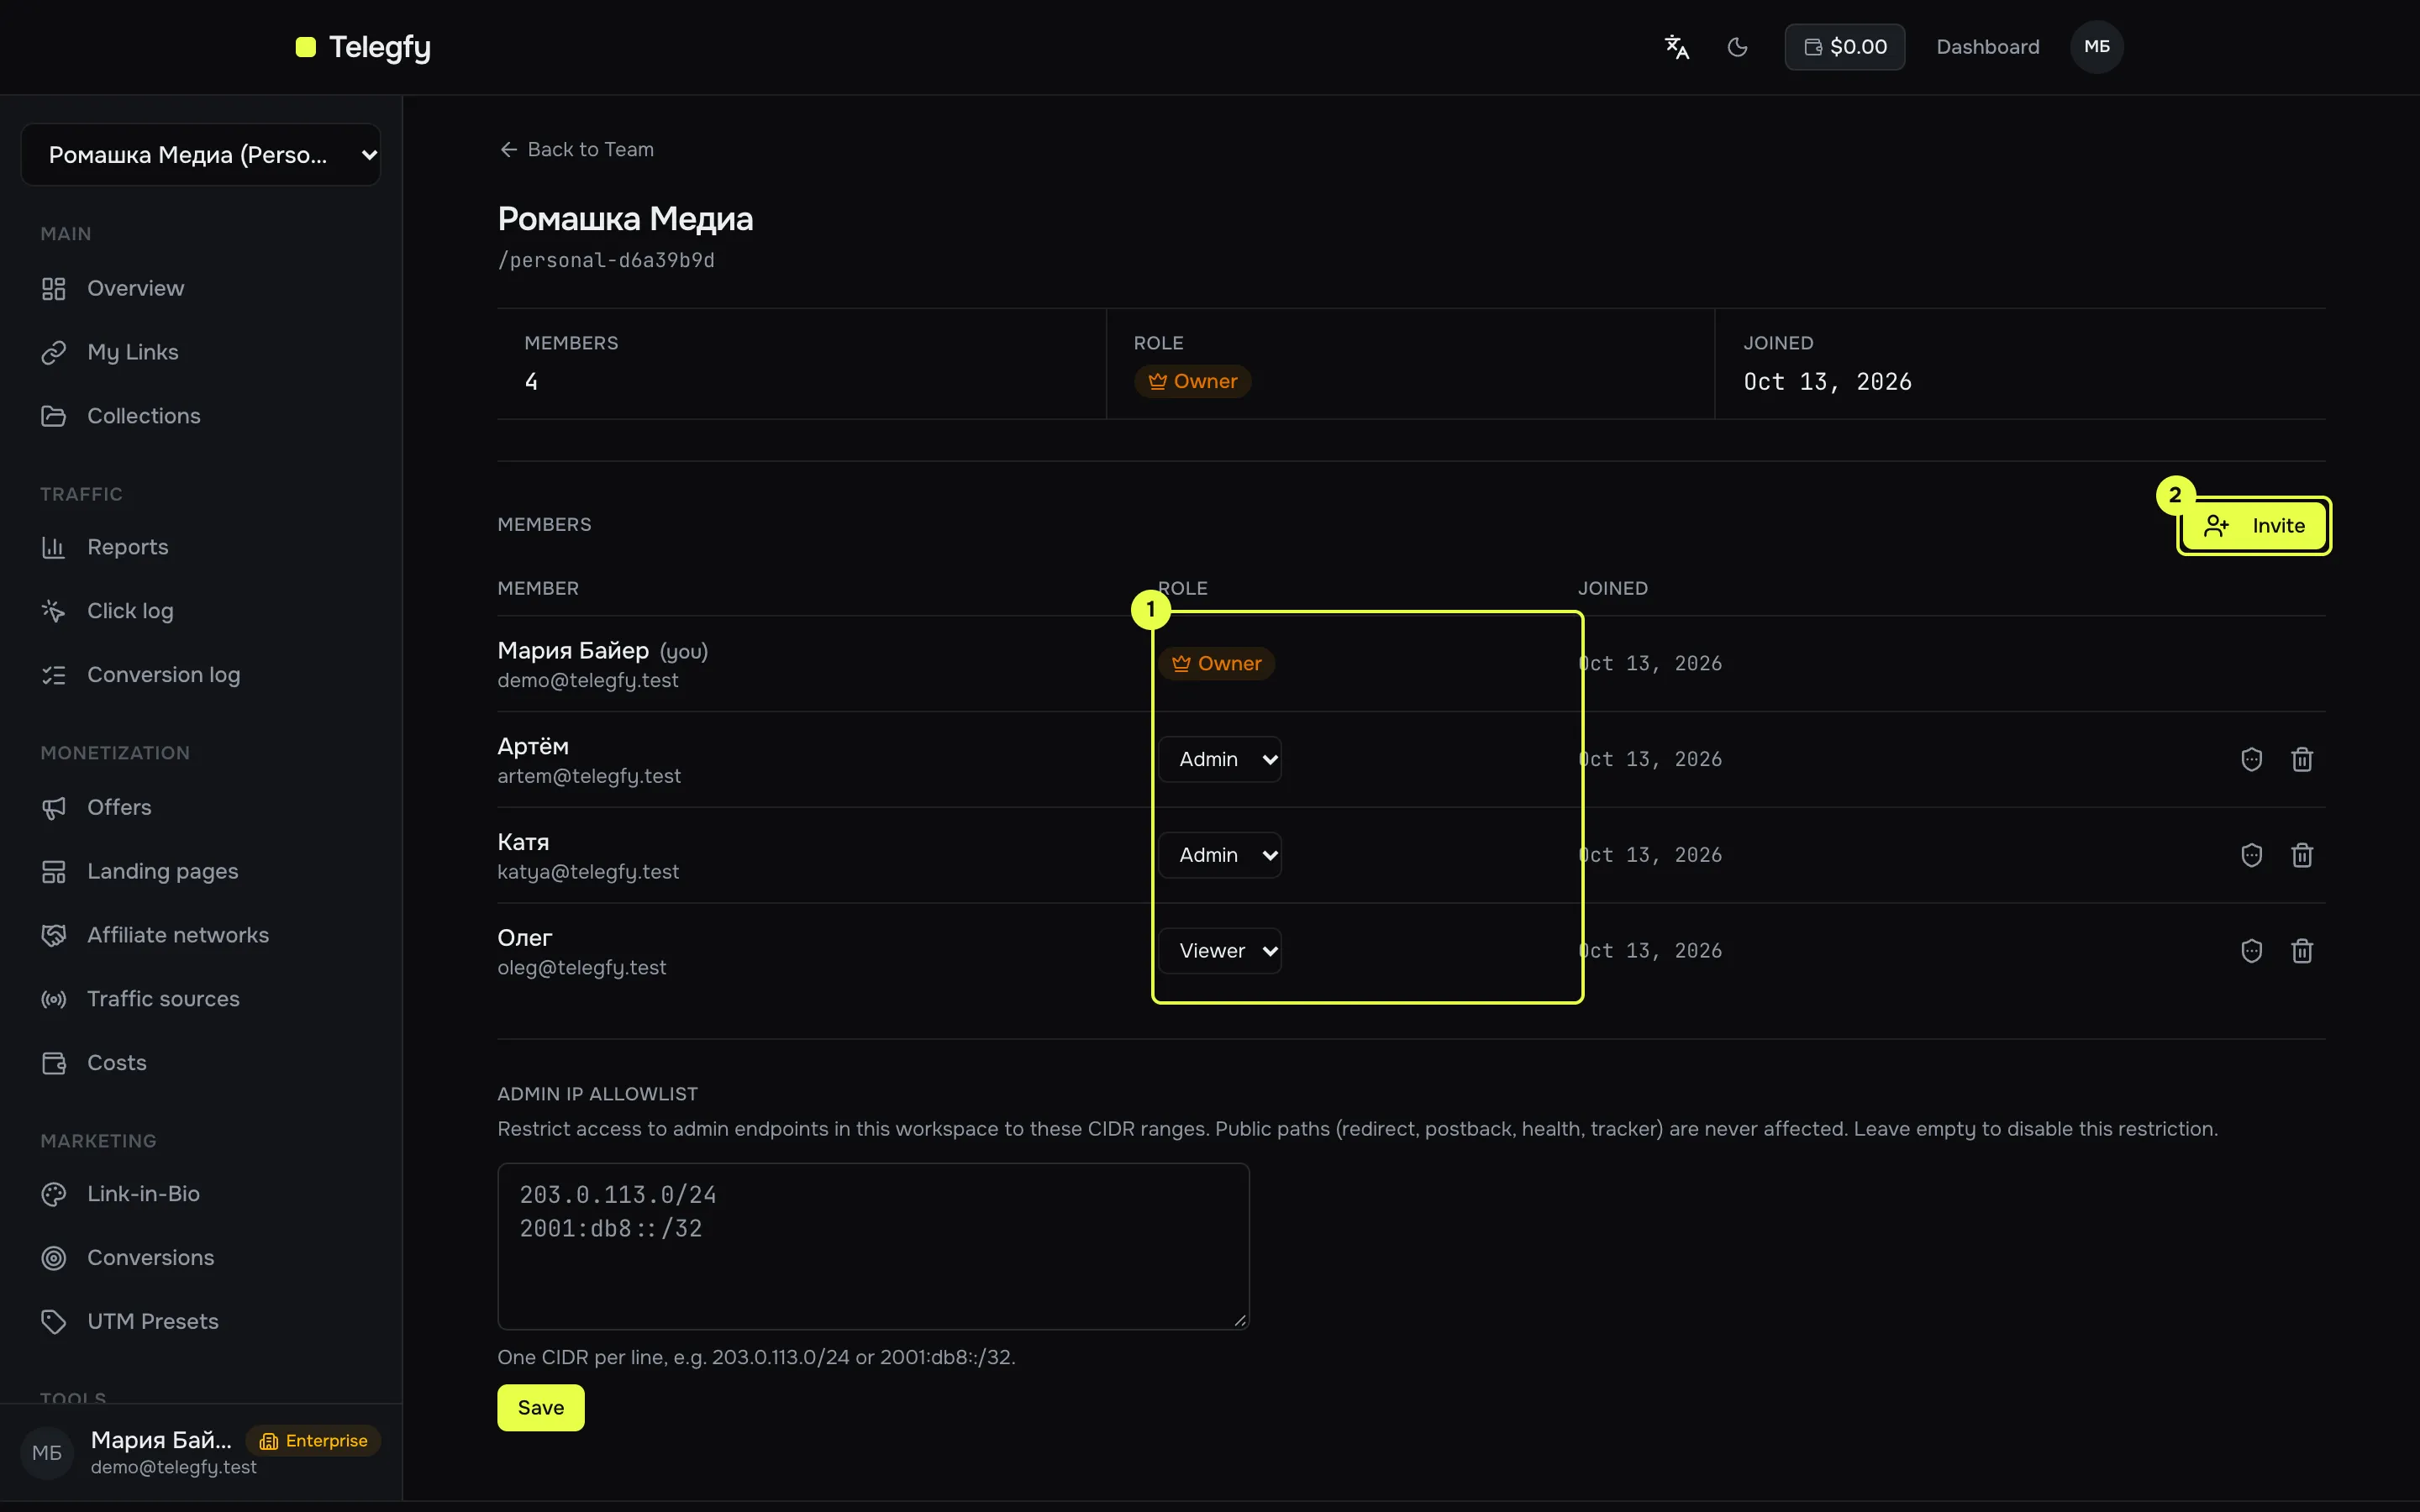Click the Conversion log list icon
The image size is (2420, 1512).
coord(54,675)
